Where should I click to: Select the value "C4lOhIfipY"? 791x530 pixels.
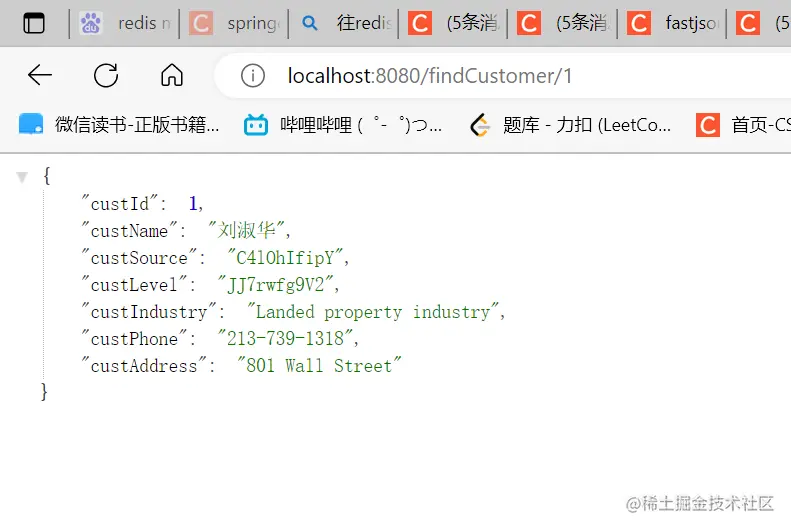point(286,258)
